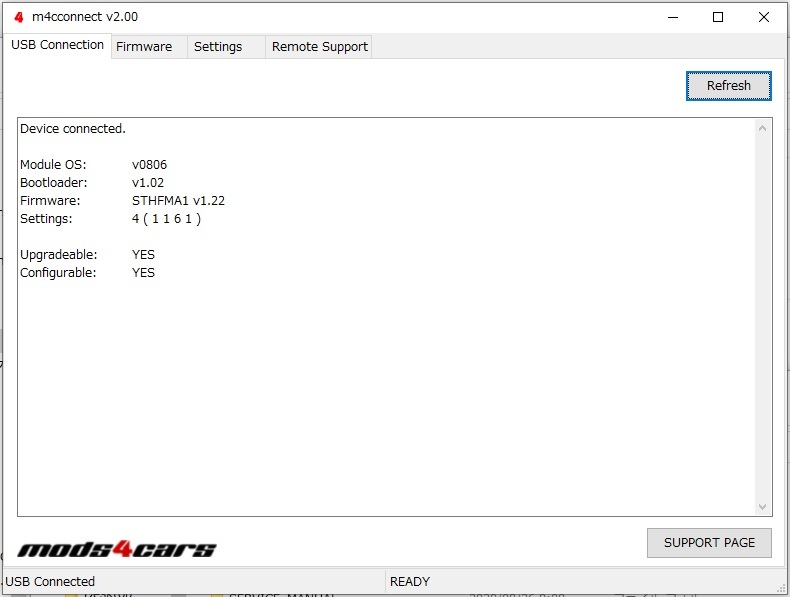Open the Settings tab
This screenshot has height=597, width=790.
coord(226,47)
